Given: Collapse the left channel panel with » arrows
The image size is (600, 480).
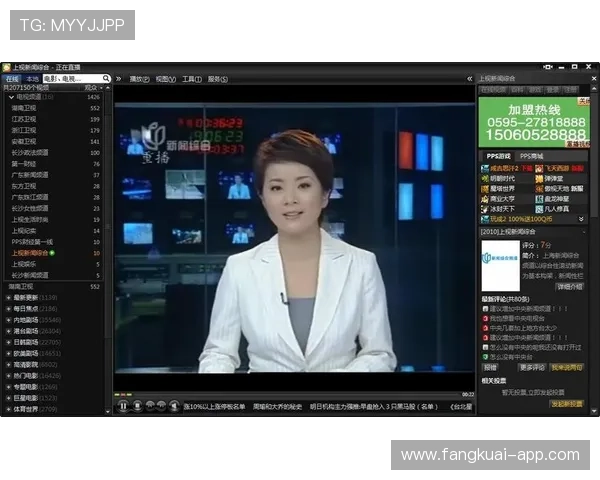Looking at the screenshot, I should tap(119, 79).
